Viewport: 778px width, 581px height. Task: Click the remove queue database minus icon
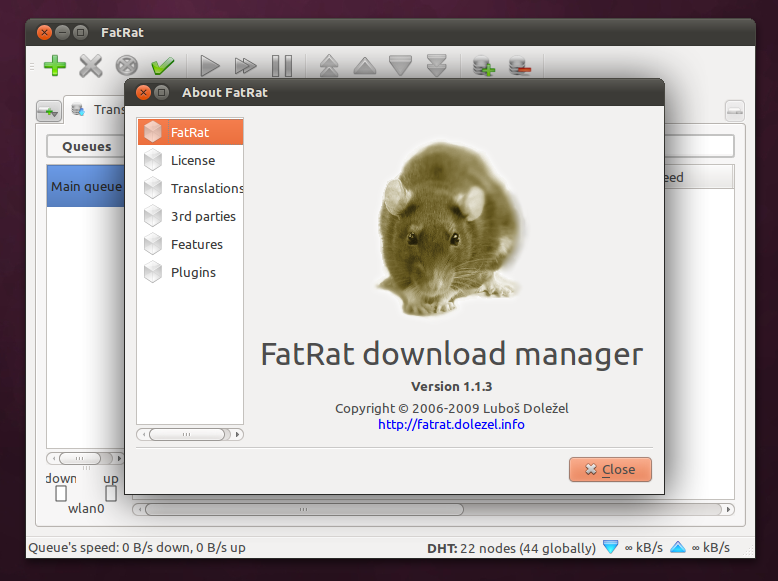520,65
